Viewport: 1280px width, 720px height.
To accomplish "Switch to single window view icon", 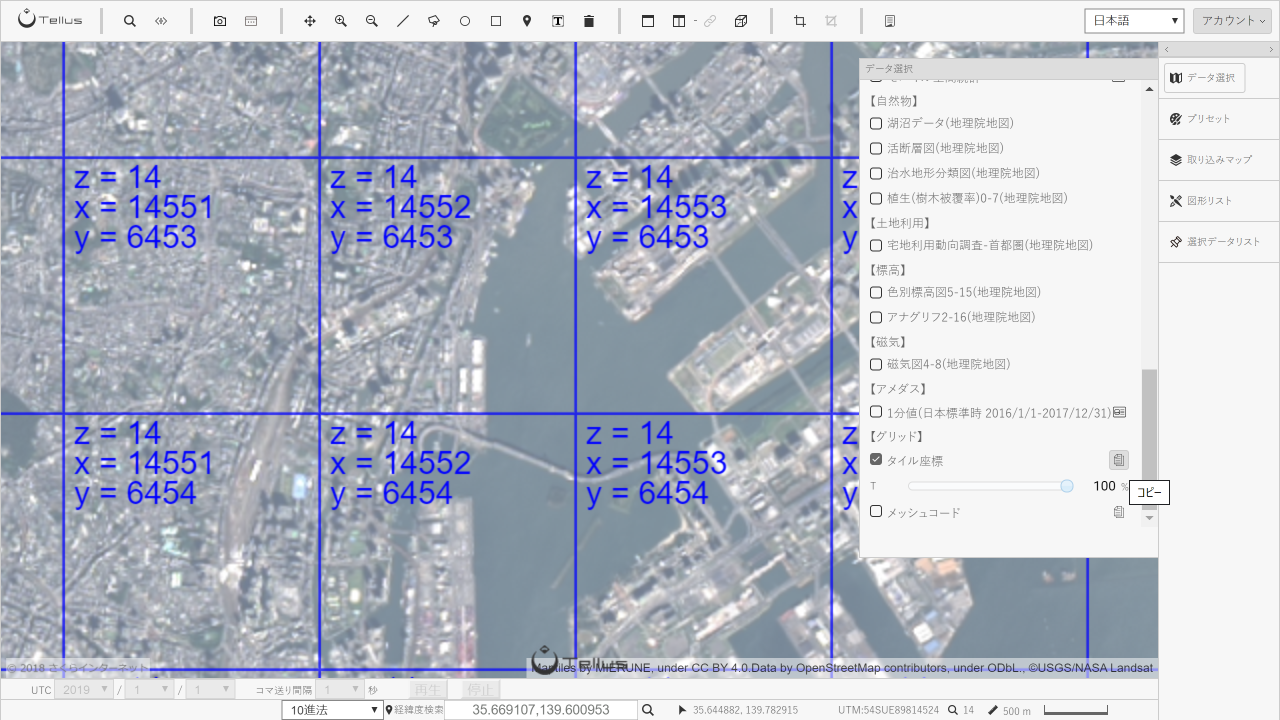I will [x=648, y=21].
